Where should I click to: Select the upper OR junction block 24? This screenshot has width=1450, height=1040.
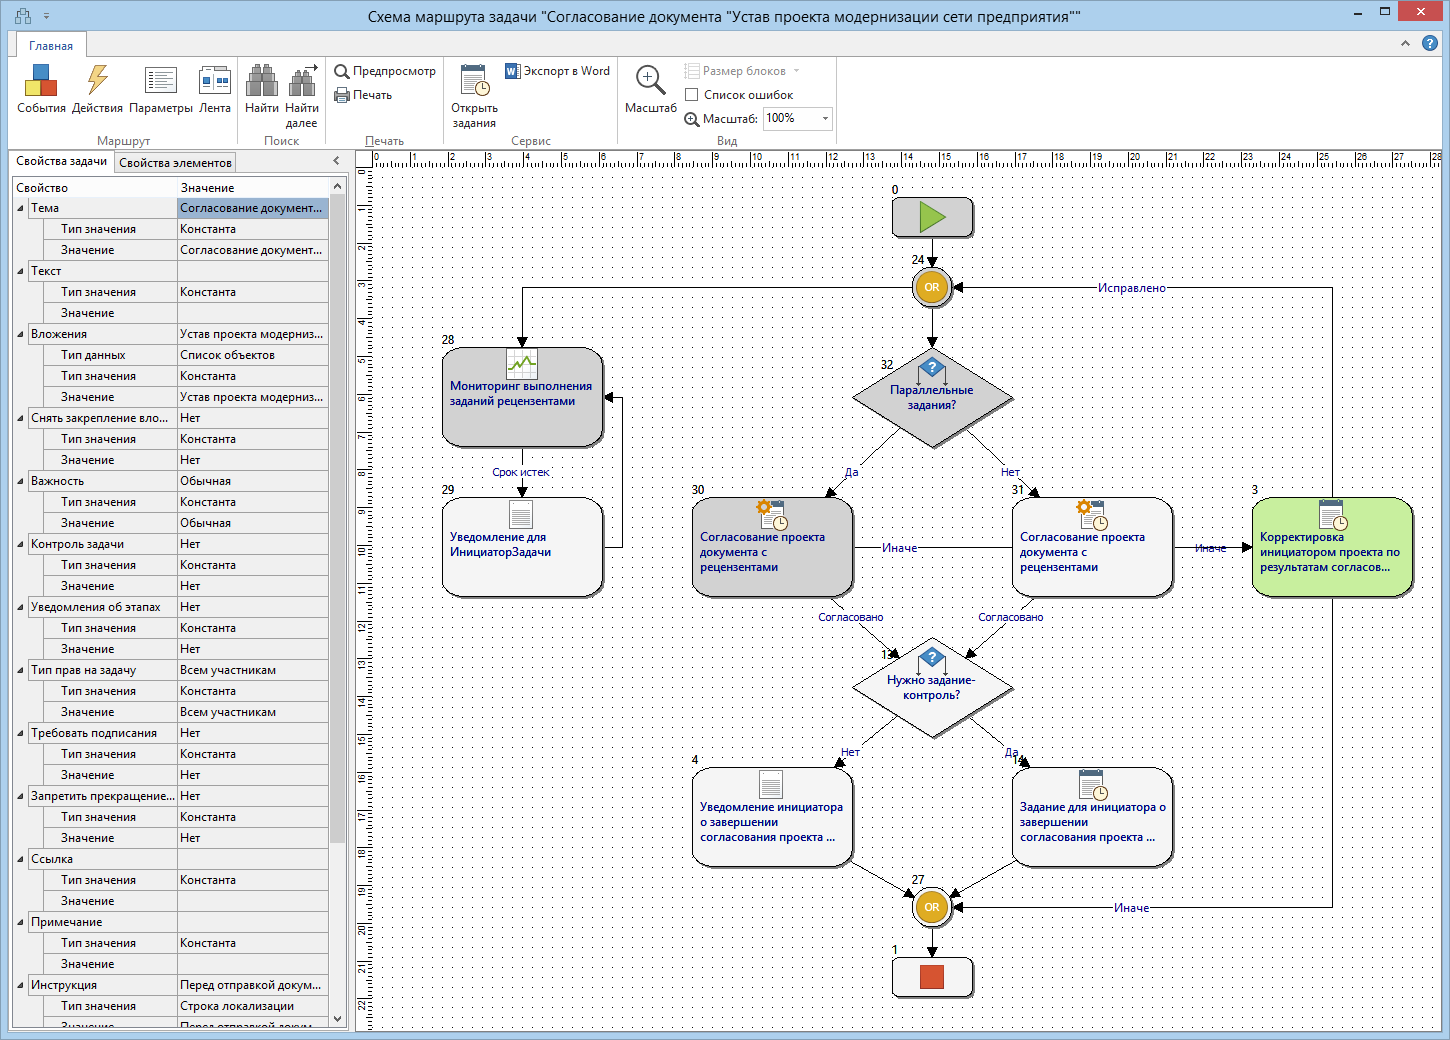pyautogui.click(x=932, y=287)
